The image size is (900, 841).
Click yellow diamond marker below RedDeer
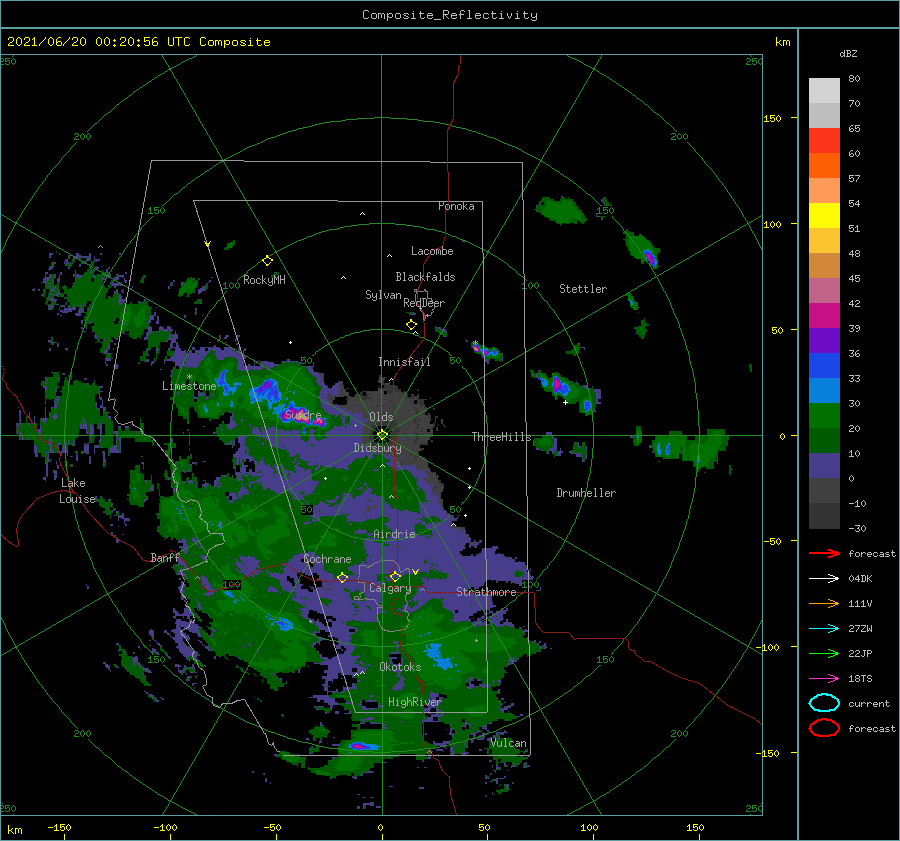(411, 325)
